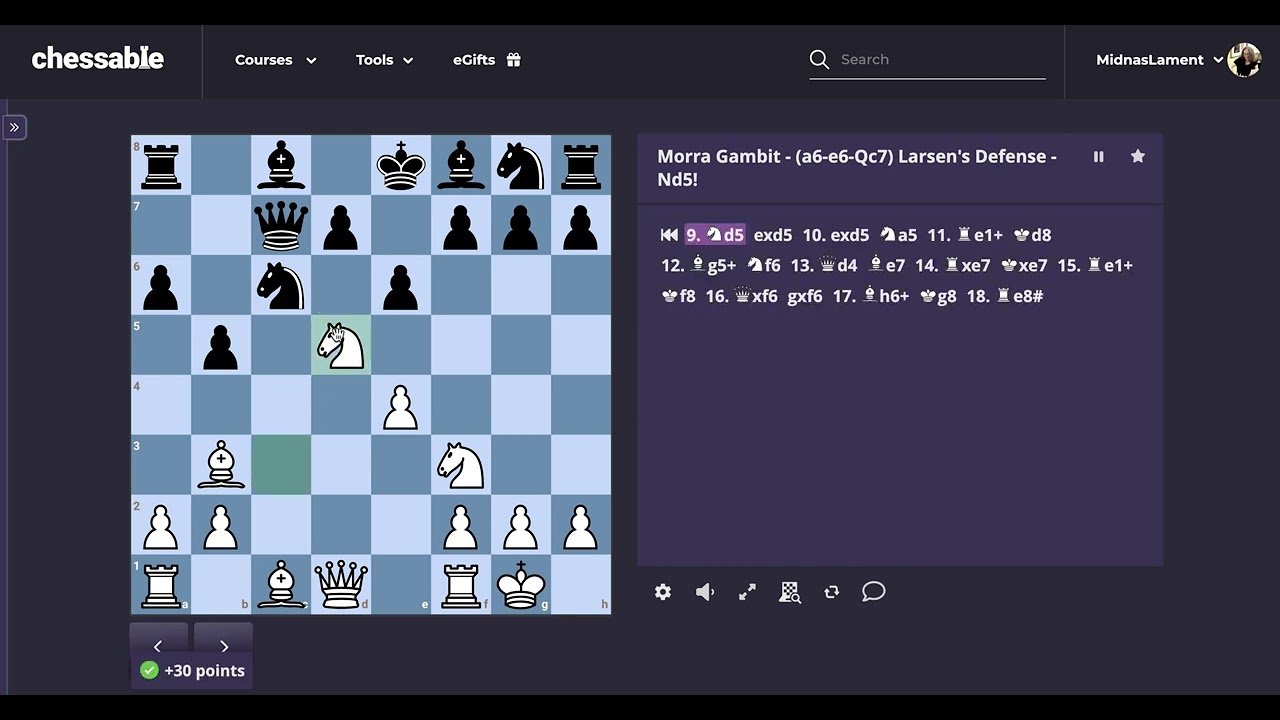Click the +30 points badge
The height and width of the screenshot is (720, 1280).
[193, 671]
